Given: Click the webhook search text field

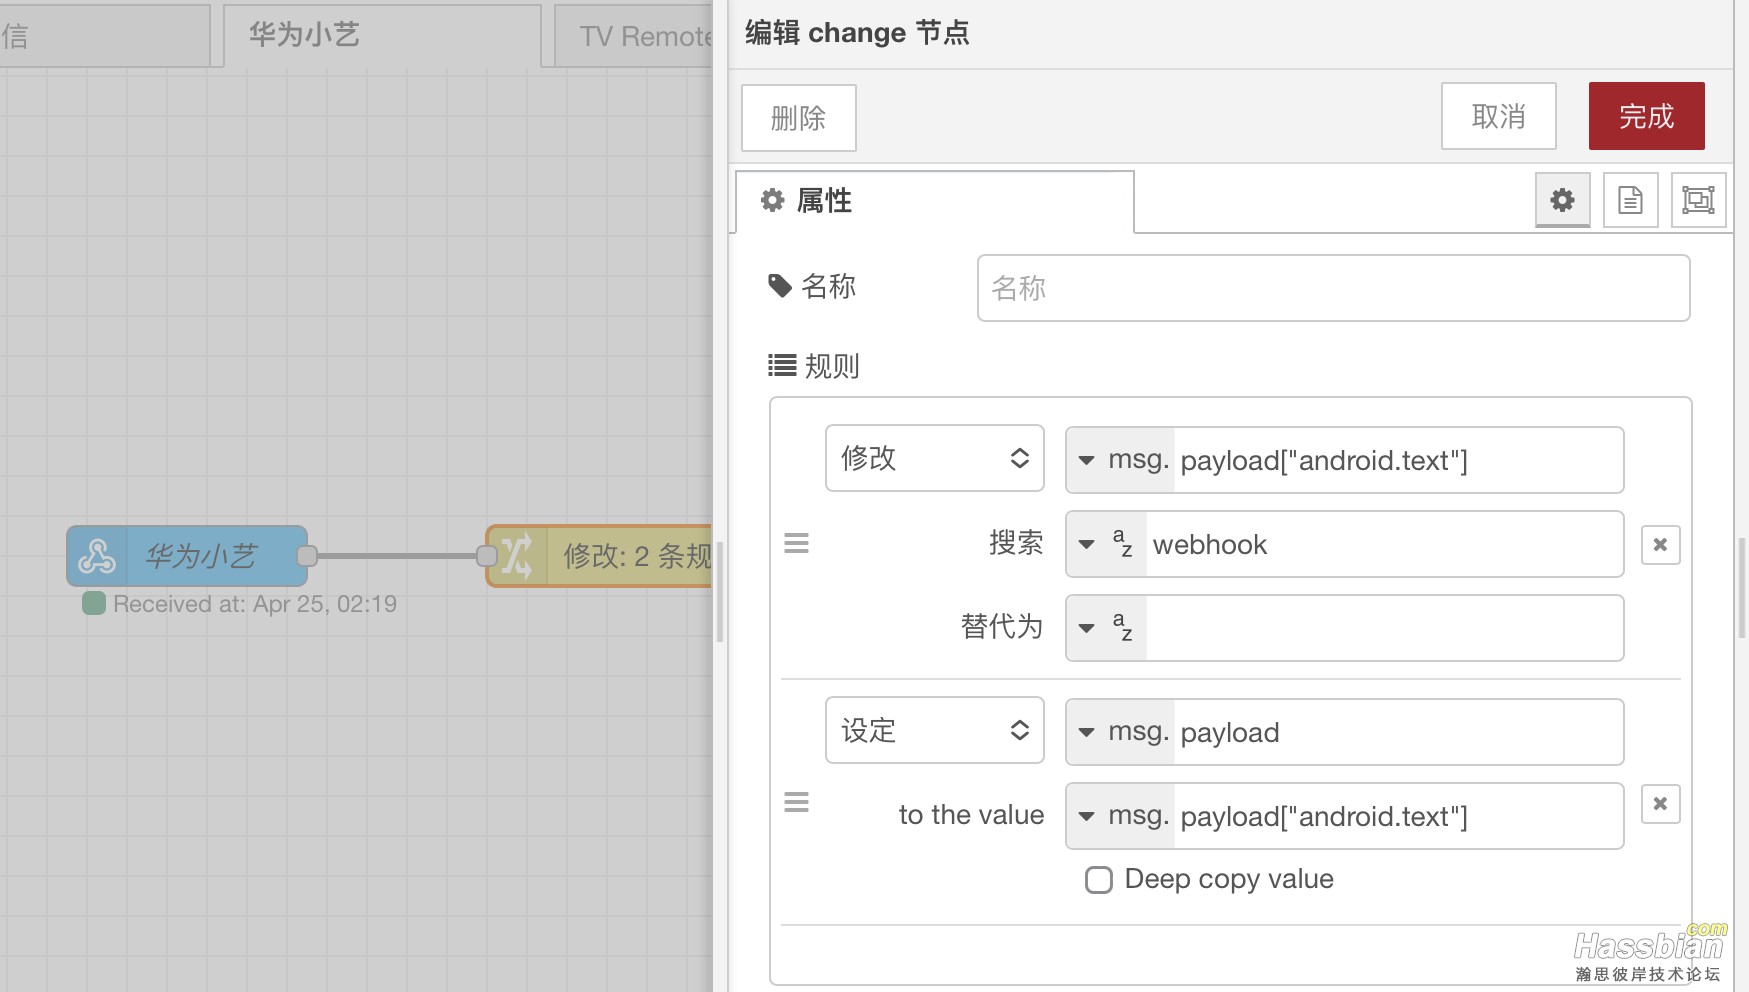Looking at the screenshot, I should pyautogui.click(x=1384, y=544).
